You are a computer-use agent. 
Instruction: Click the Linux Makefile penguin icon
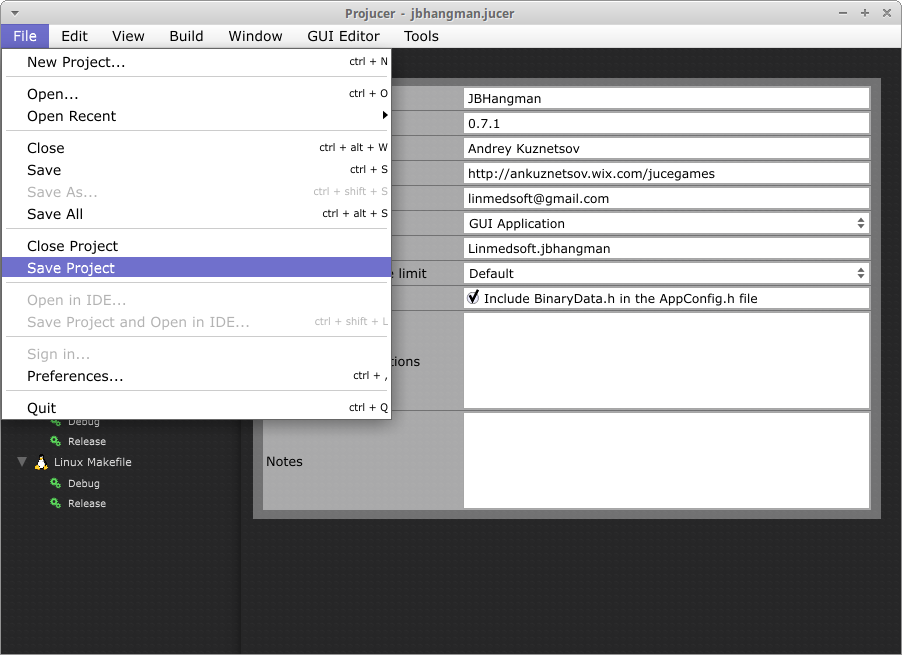tap(41, 462)
